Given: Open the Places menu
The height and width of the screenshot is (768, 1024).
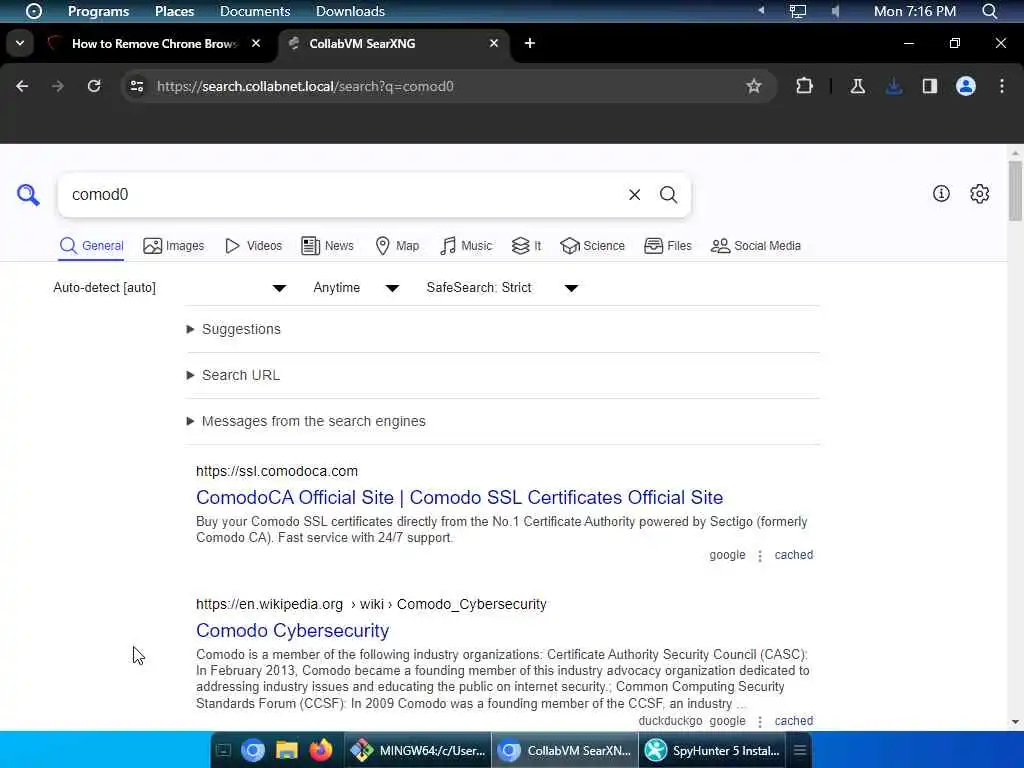Looking at the screenshot, I should click(174, 11).
